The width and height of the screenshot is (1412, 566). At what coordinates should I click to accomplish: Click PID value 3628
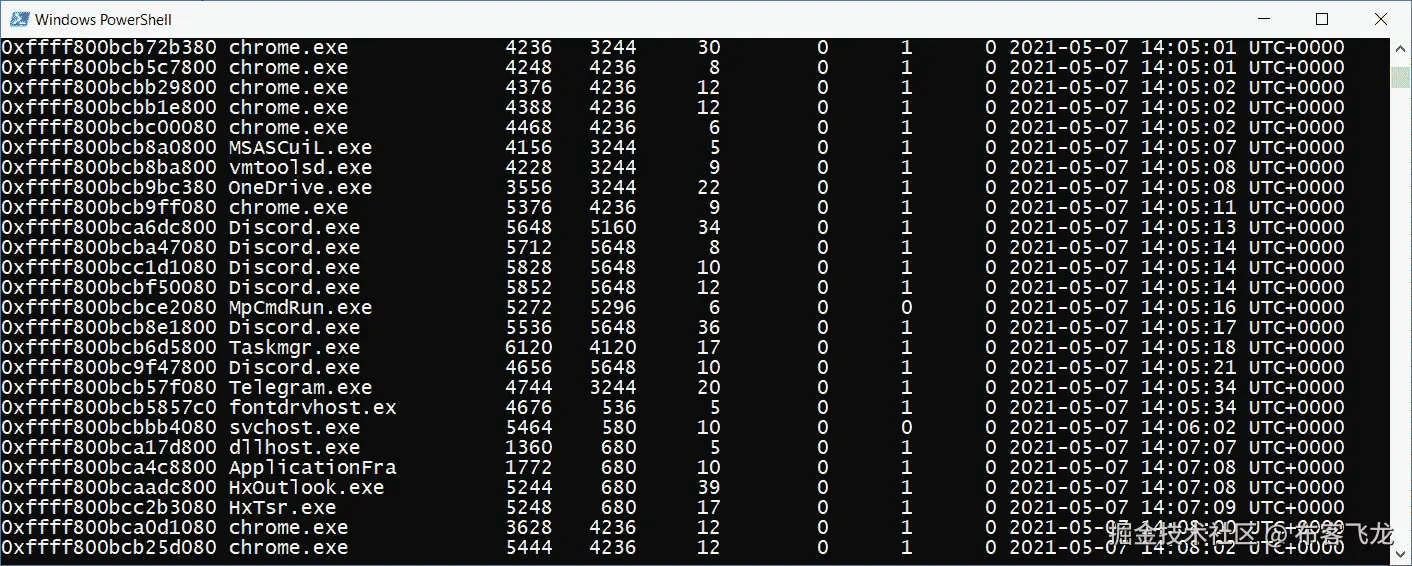[x=528, y=527]
